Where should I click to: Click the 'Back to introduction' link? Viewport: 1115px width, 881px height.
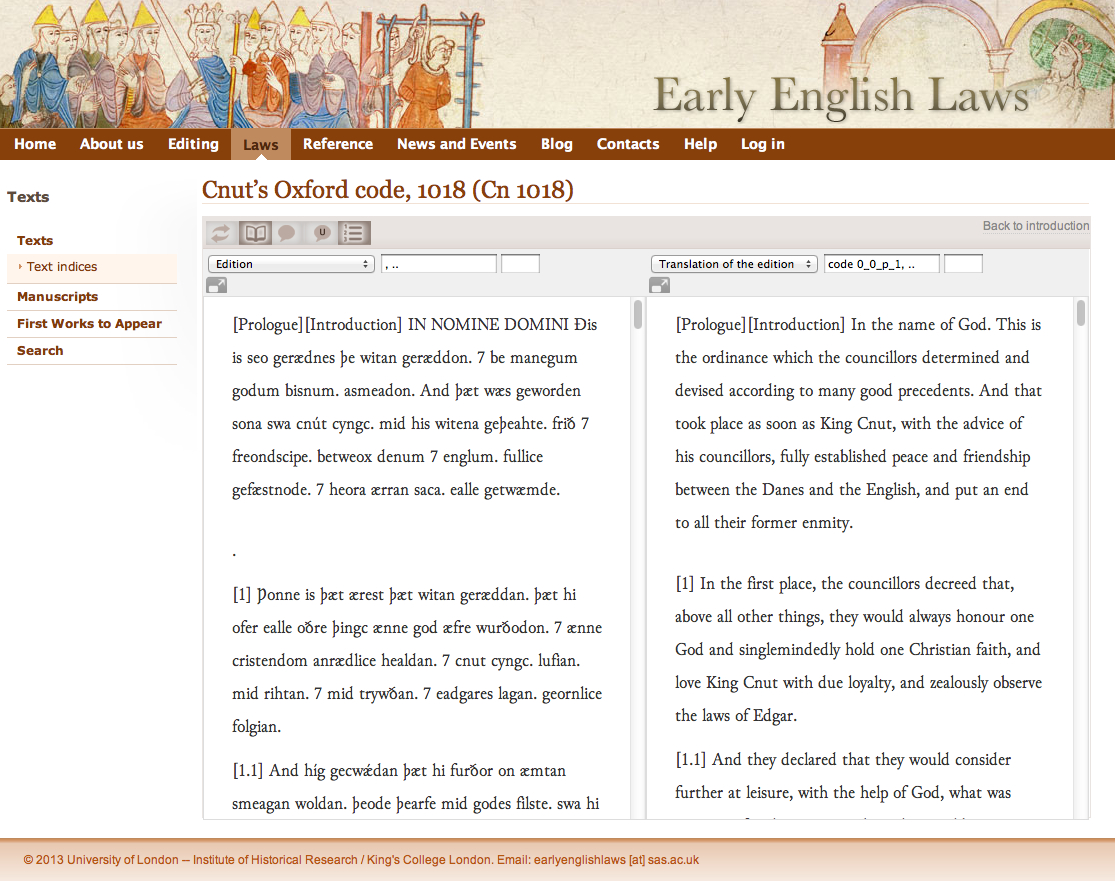point(1035,226)
